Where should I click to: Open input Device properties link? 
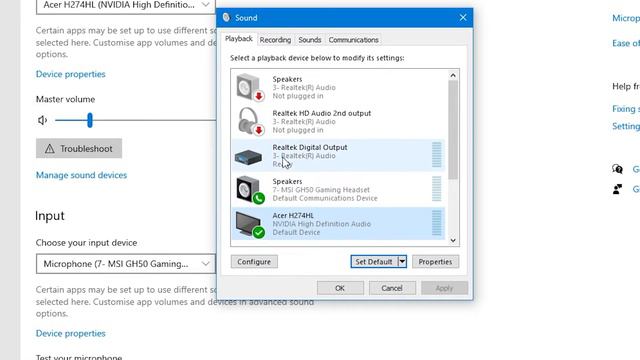pos(71,333)
